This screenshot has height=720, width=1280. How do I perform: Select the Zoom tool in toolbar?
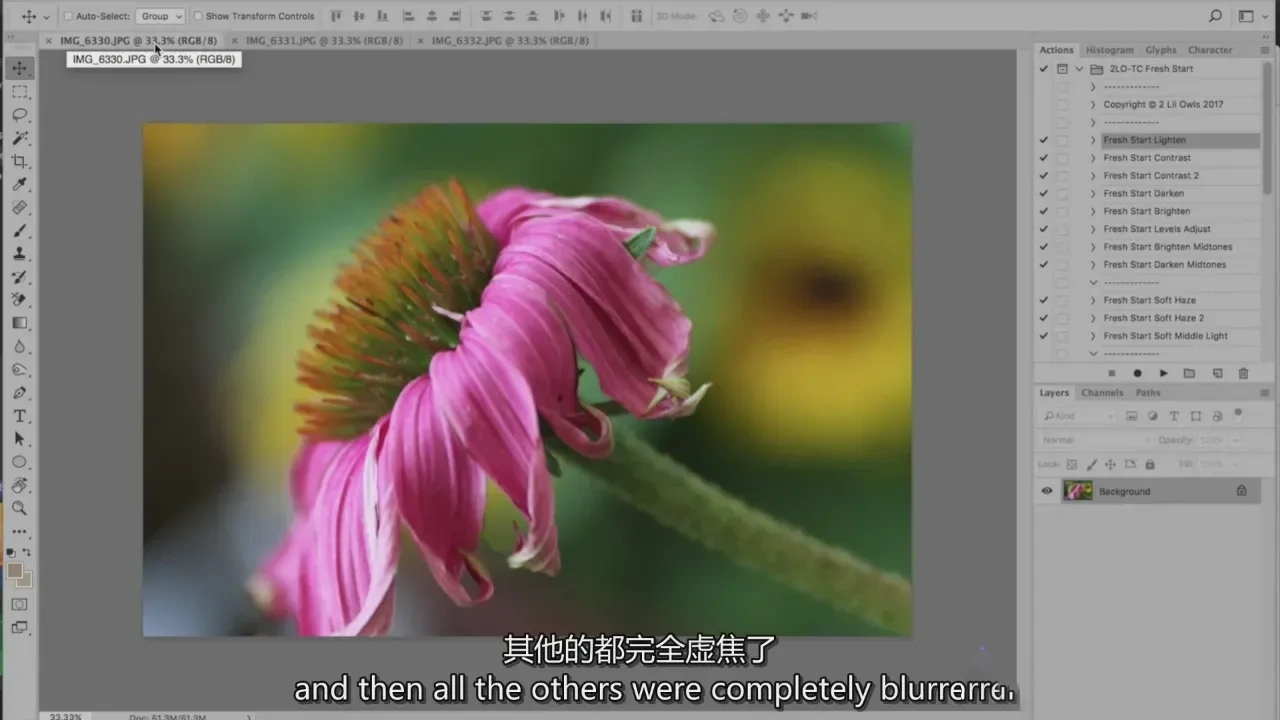[x=19, y=508]
